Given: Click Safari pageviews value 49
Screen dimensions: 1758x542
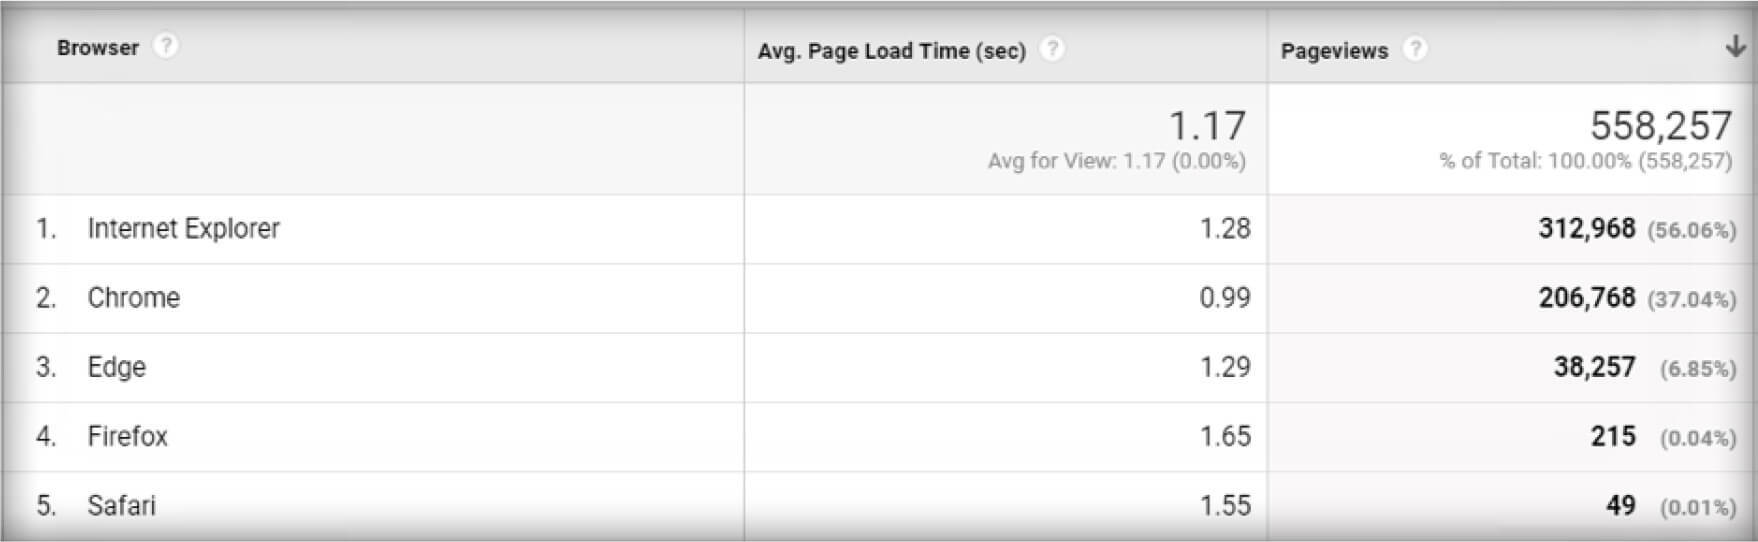Looking at the screenshot, I should pyautogui.click(x=1620, y=505).
